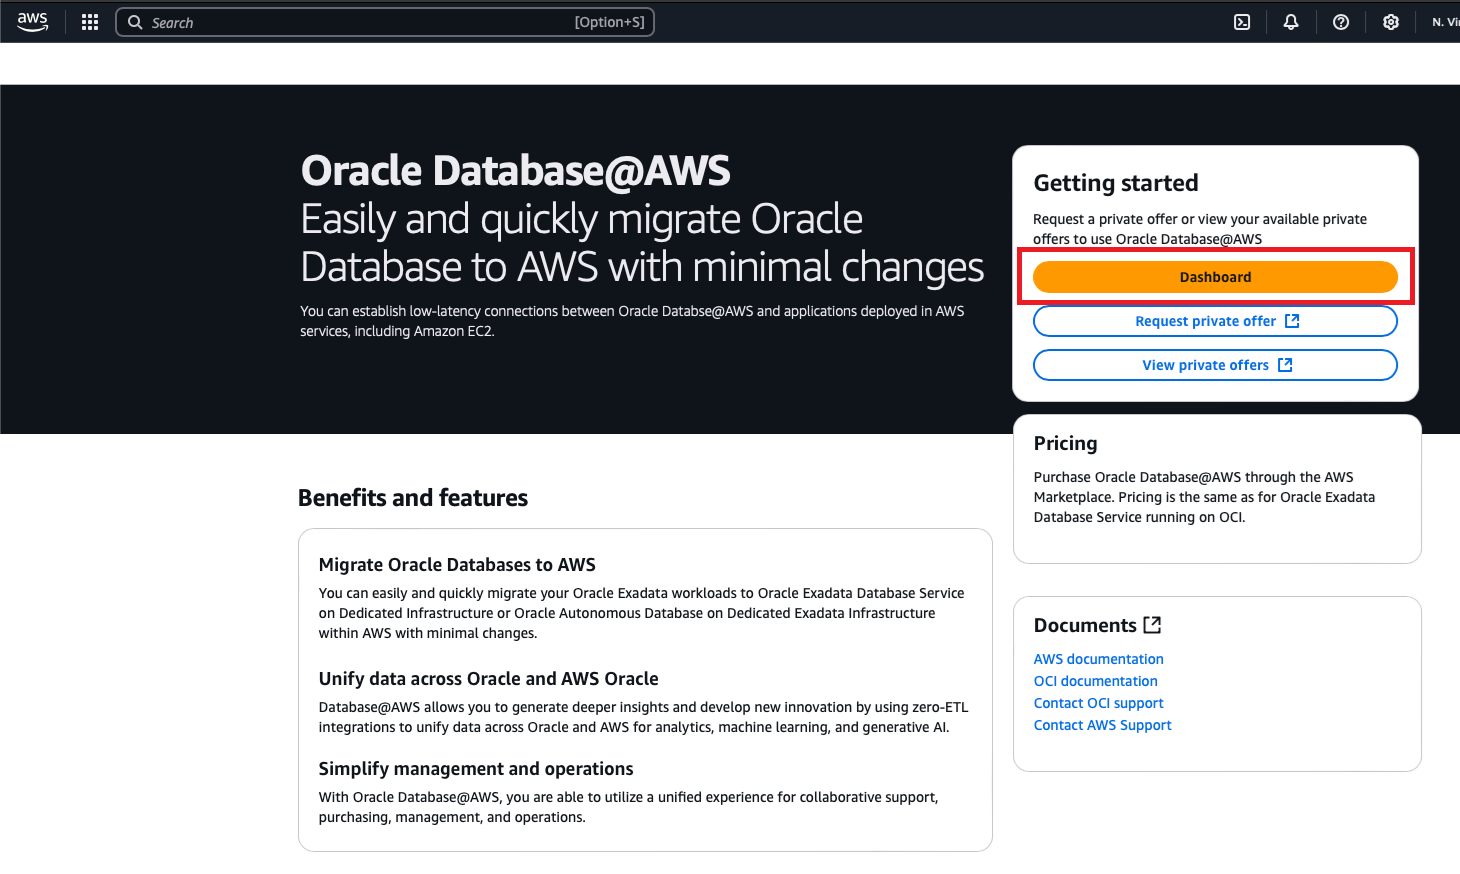Open the notifications bell
Screen dimensions: 1460x874
click(x=1291, y=21)
